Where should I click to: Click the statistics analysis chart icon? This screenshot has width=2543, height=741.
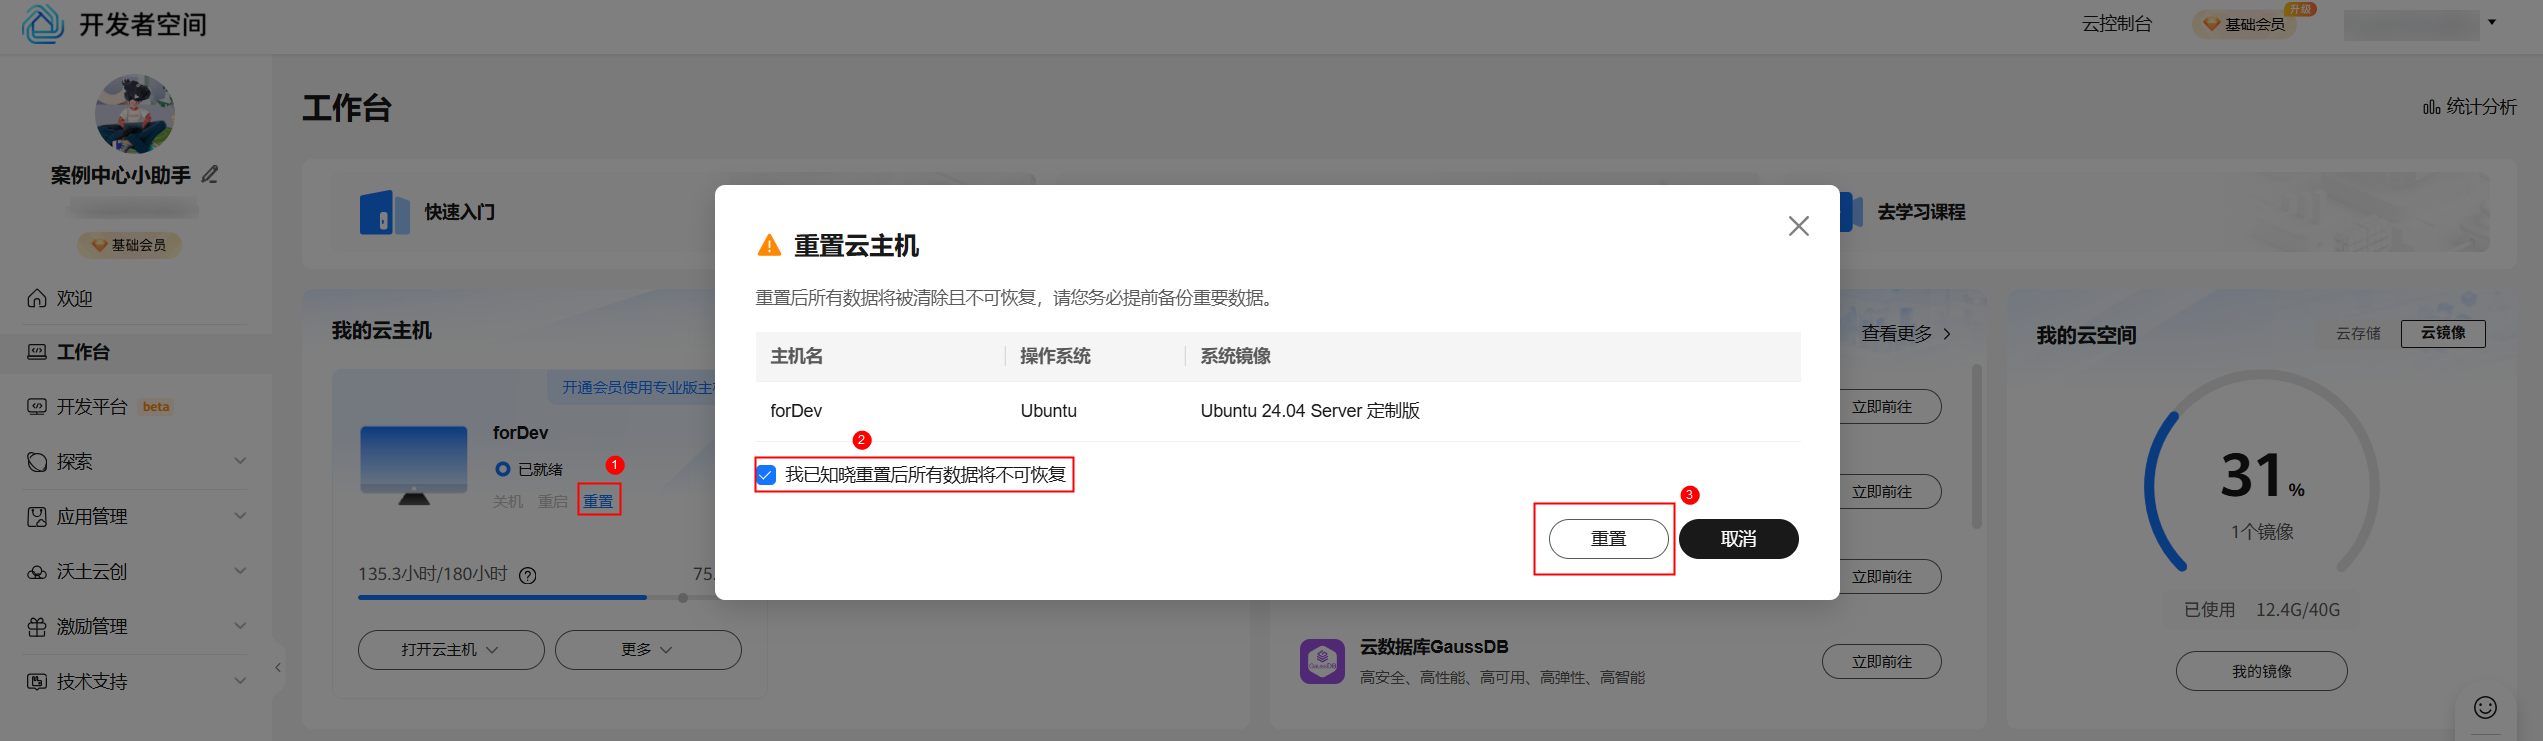point(2431,107)
